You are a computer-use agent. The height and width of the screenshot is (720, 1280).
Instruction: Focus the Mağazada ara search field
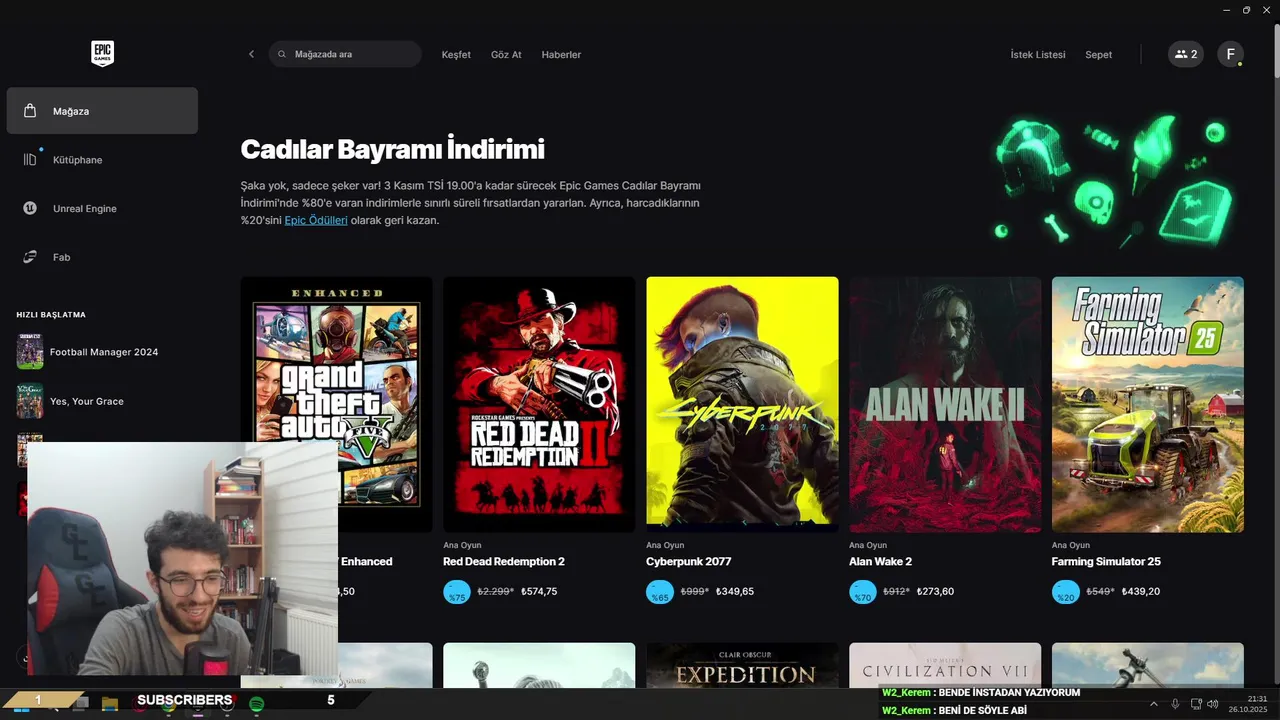[345, 54]
